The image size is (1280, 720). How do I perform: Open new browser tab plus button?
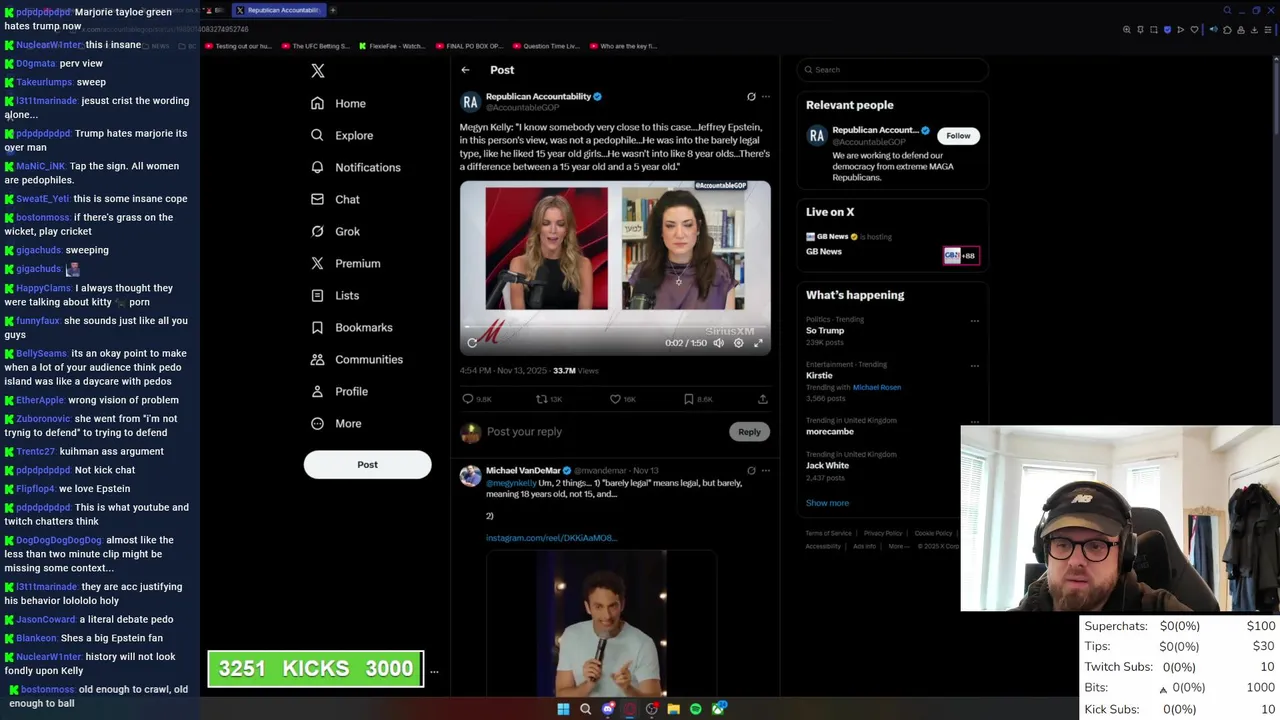tap(333, 10)
